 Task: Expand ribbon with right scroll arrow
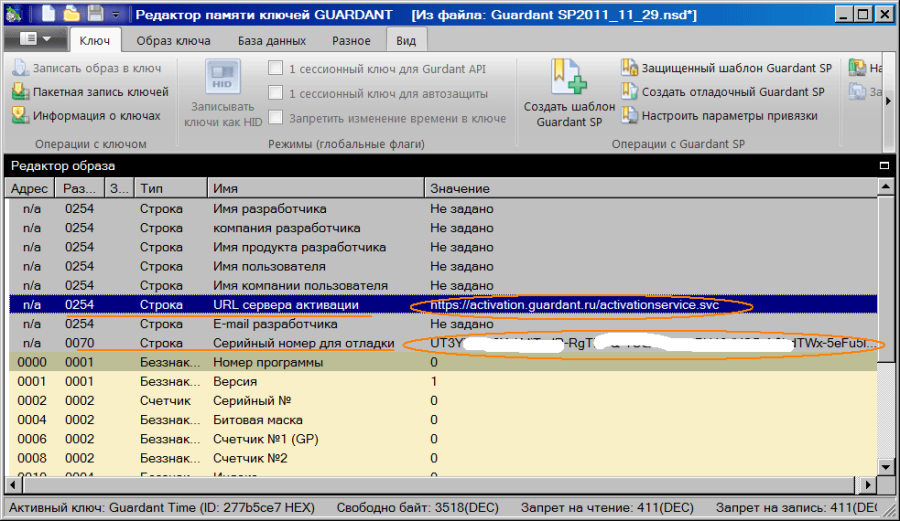click(888, 102)
